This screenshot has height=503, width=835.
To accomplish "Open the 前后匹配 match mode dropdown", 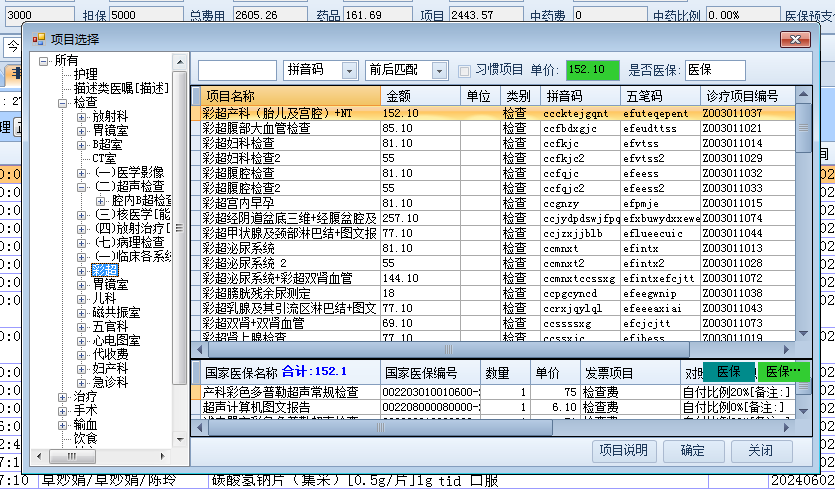I will (439, 70).
